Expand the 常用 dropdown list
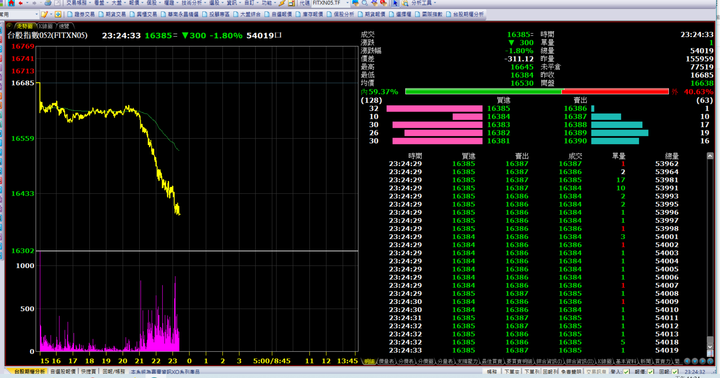 click(36, 14)
